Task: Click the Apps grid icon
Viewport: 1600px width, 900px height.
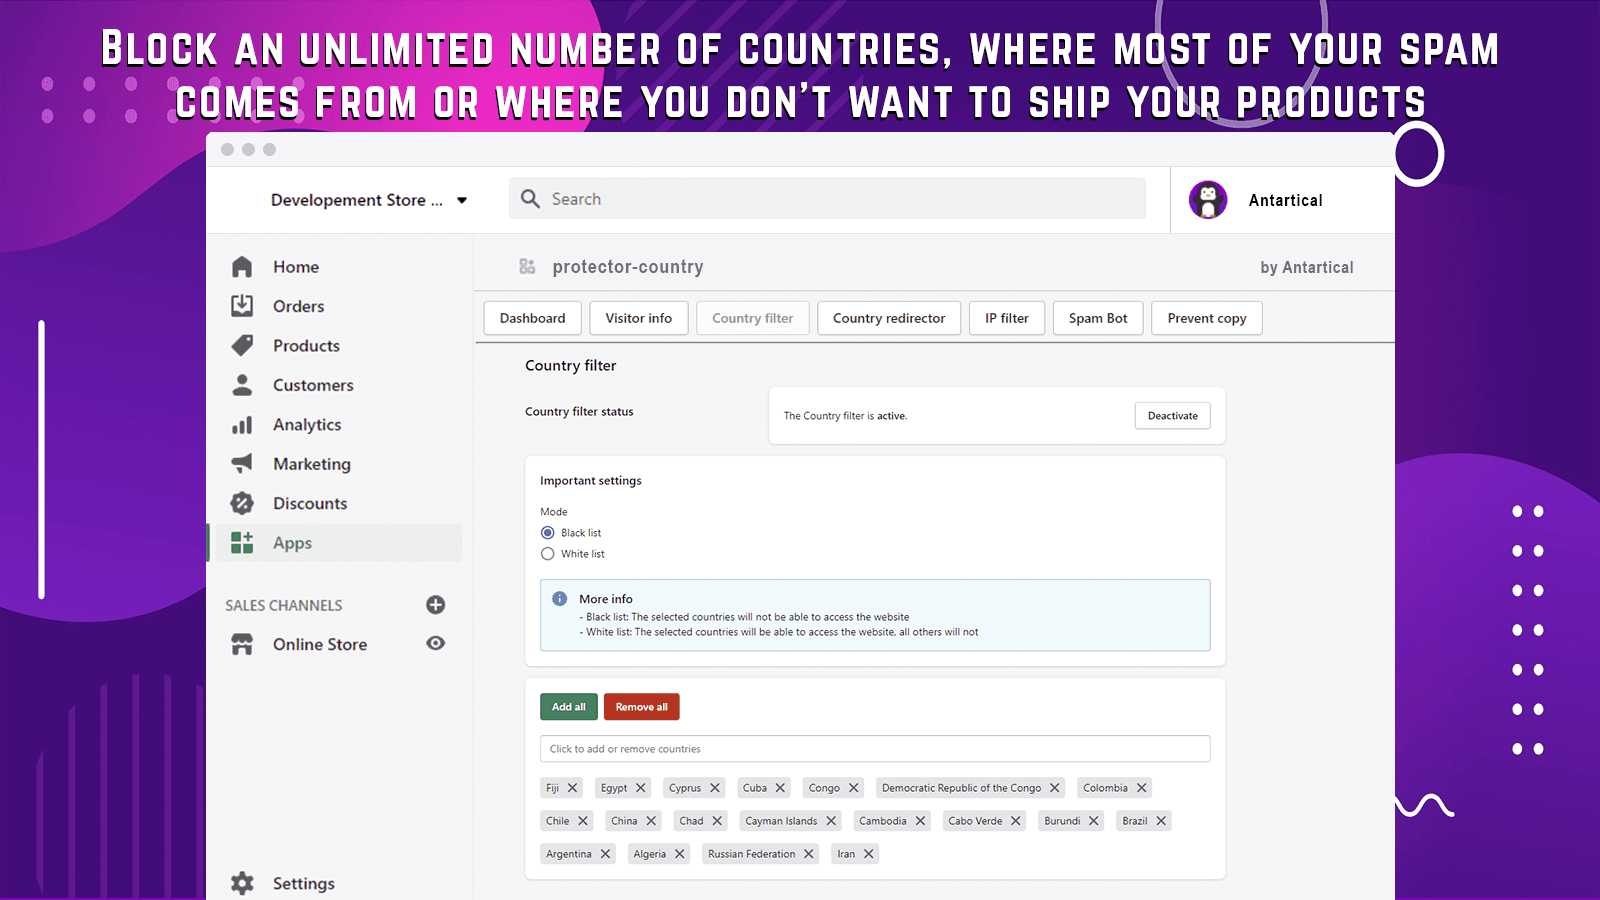Action: (x=242, y=542)
